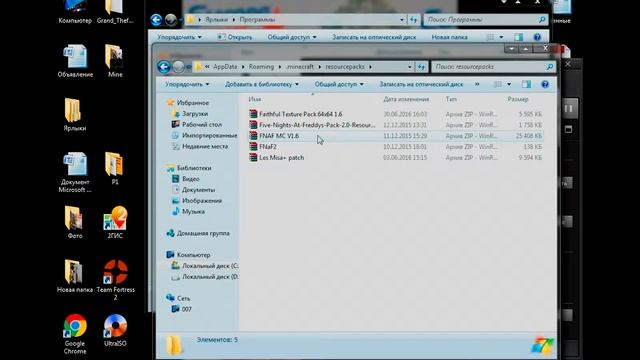This screenshot has height=360, width=640.
Task: Sort by Тип column header
Action: [451, 99]
